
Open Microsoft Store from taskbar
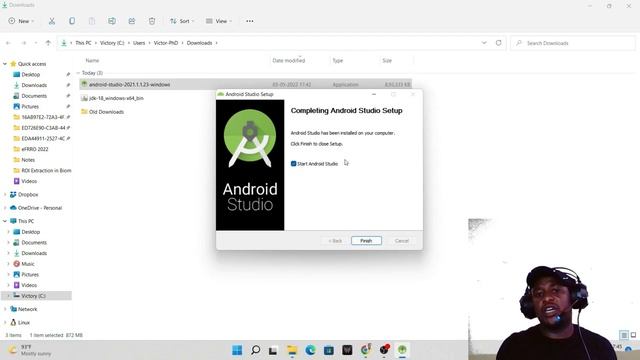[x=329, y=350]
